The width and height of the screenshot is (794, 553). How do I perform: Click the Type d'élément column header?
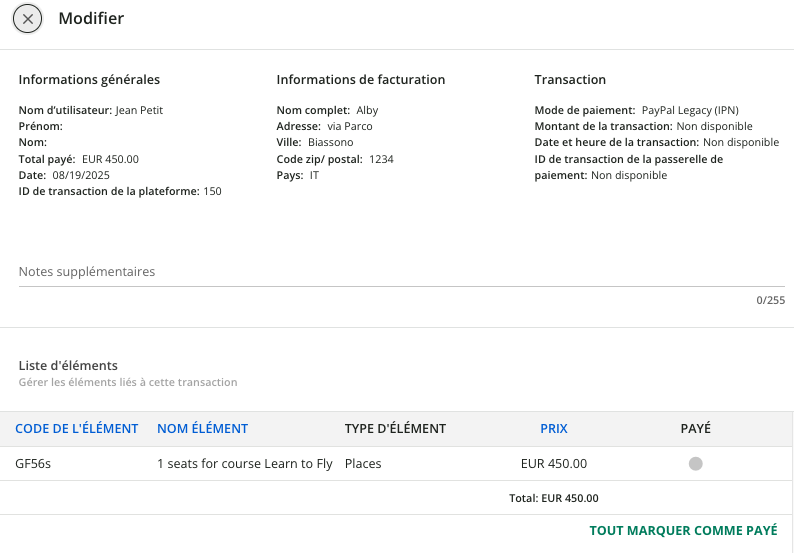[x=395, y=428]
